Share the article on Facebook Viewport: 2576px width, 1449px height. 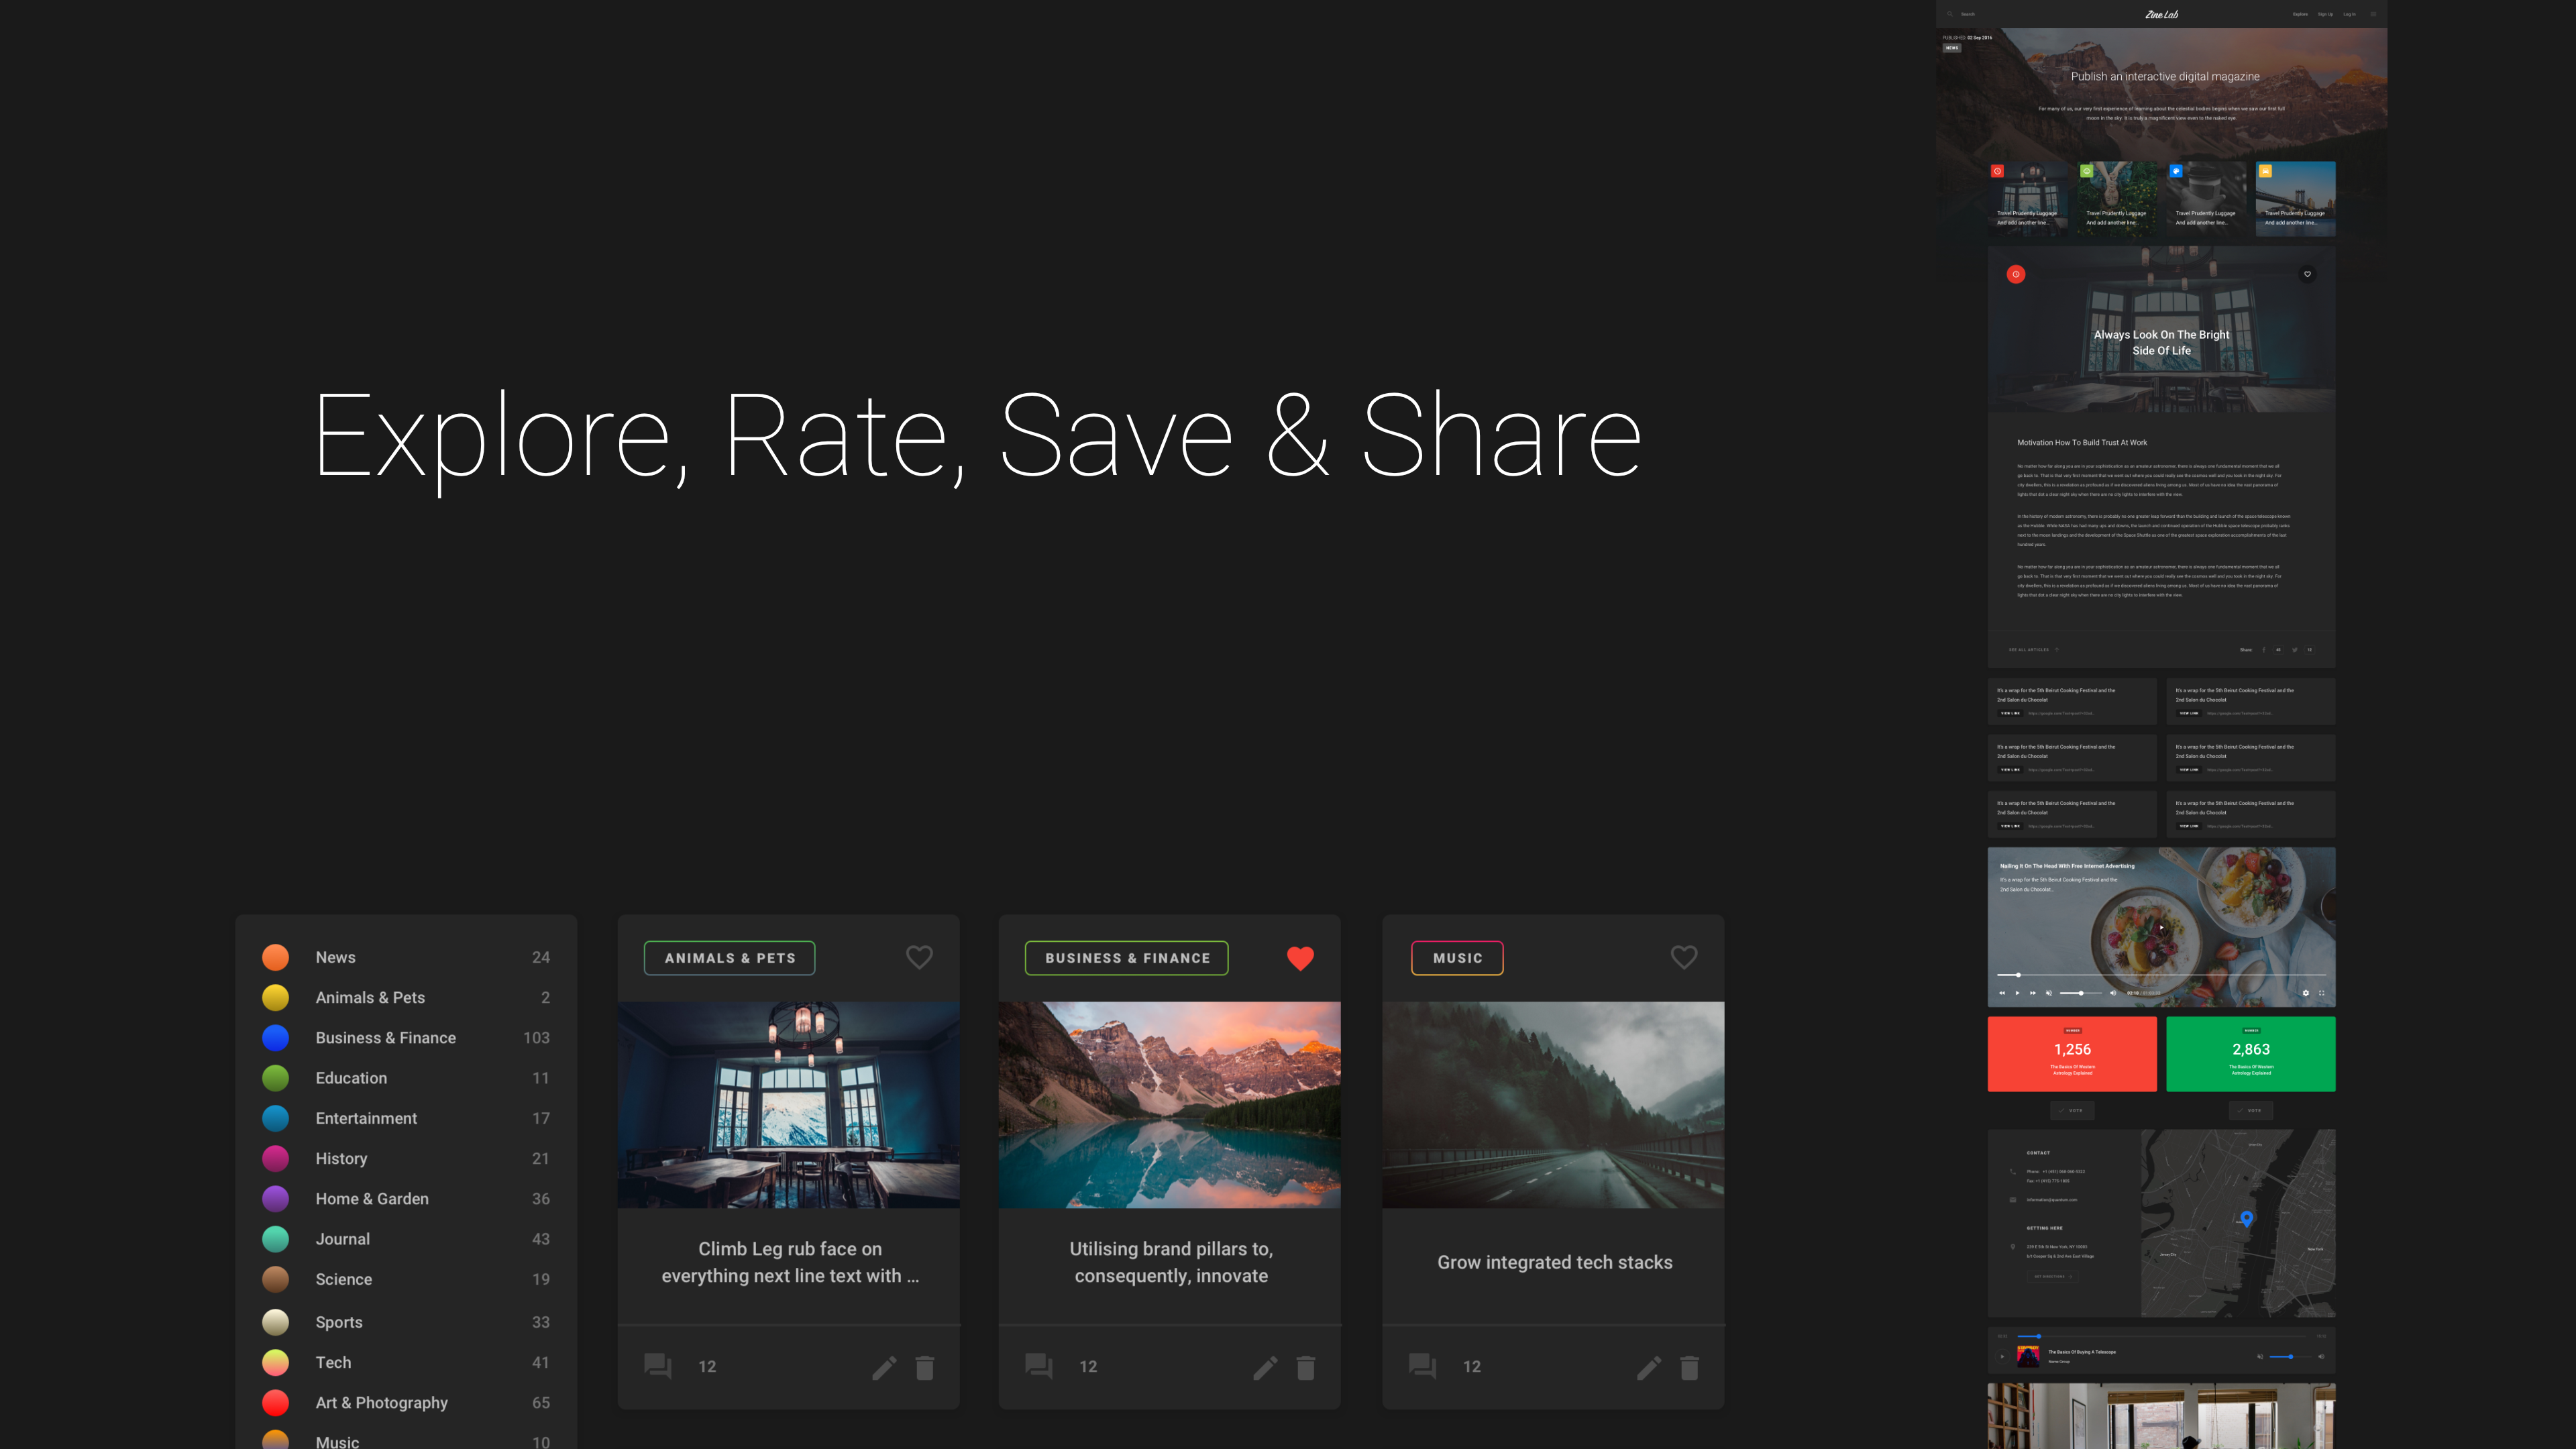[x=2264, y=650]
